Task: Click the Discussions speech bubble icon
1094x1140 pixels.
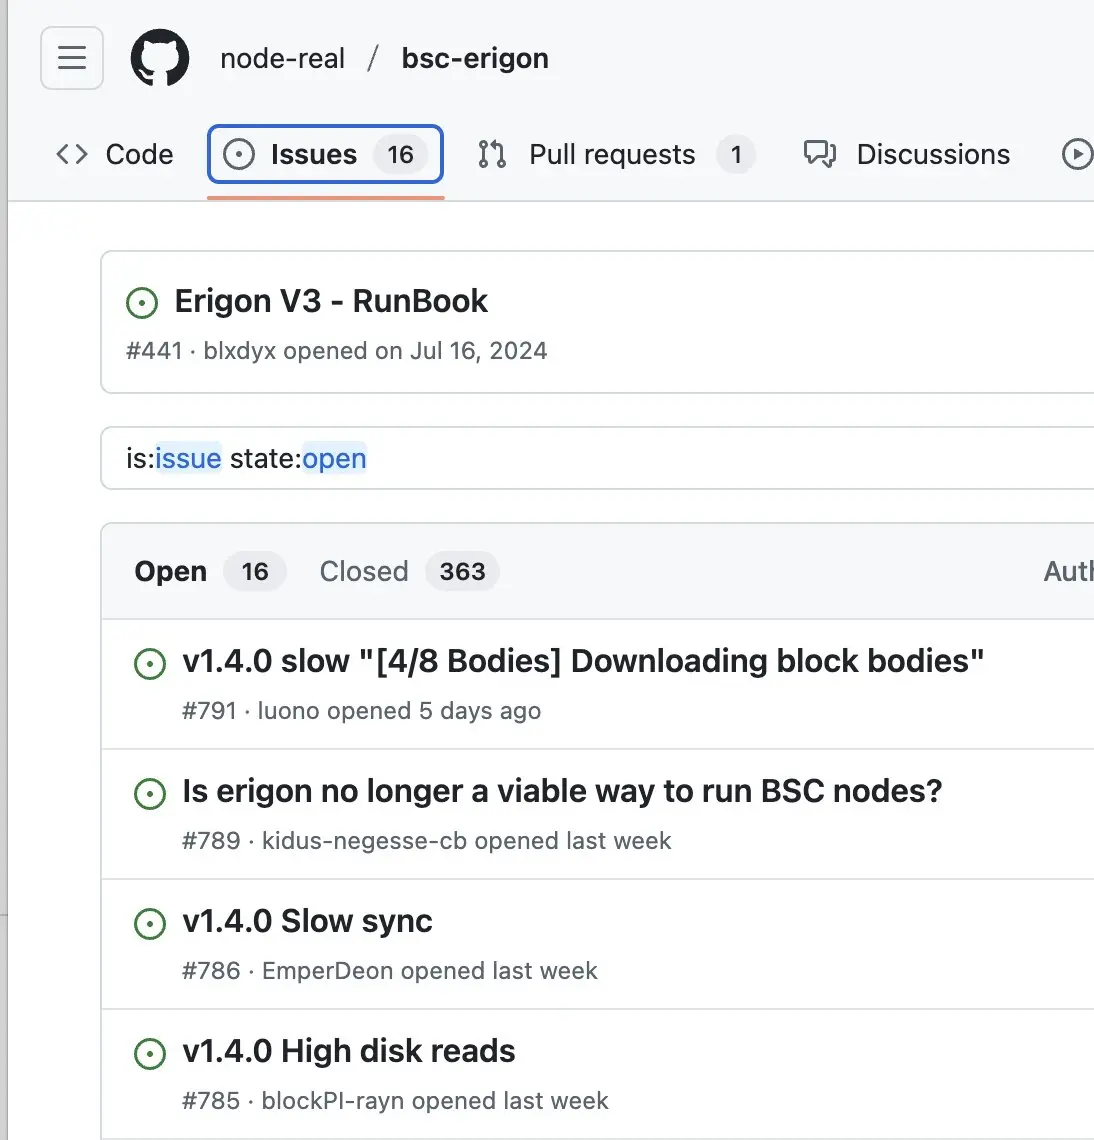Action: point(820,154)
